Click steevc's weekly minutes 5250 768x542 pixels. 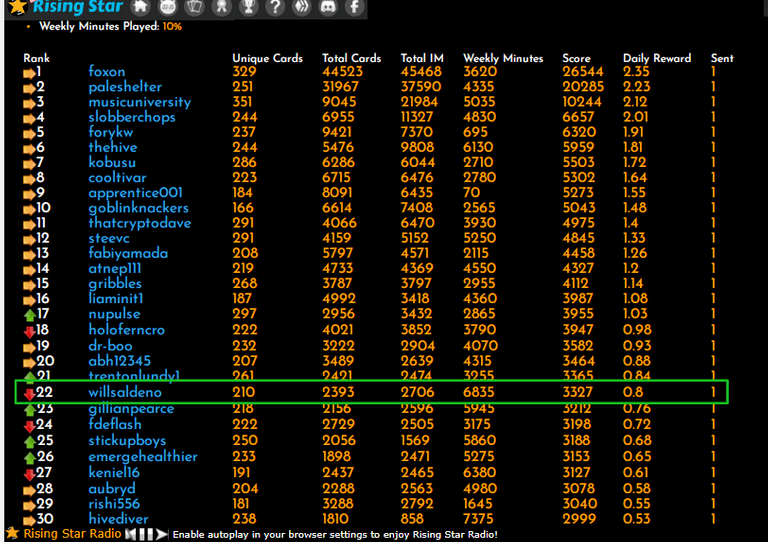pyautogui.click(x=480, y=238)
